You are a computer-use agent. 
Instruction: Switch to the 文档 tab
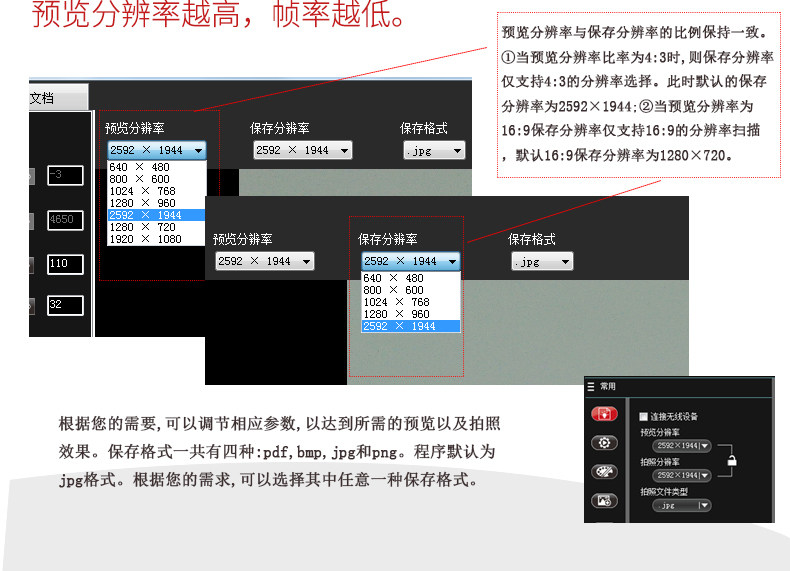[x=58, y=98]
